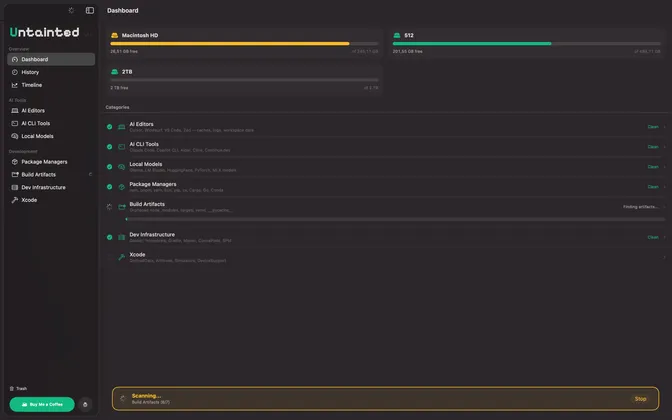Go to Timeline in the sidebar
Viewport: 672px width, 420px height.
(51, 85)
